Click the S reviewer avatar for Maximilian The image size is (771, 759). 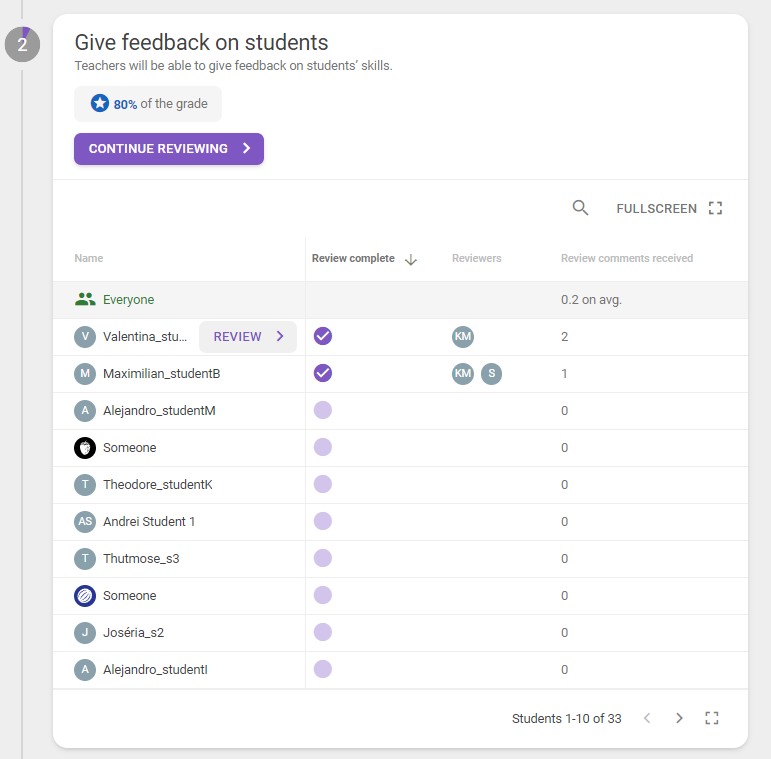491,374
